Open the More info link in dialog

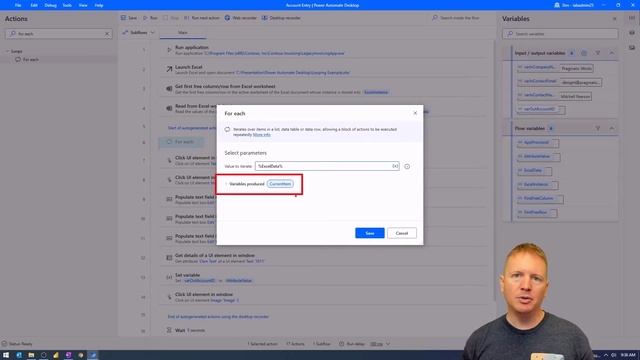tap(261, 135)
